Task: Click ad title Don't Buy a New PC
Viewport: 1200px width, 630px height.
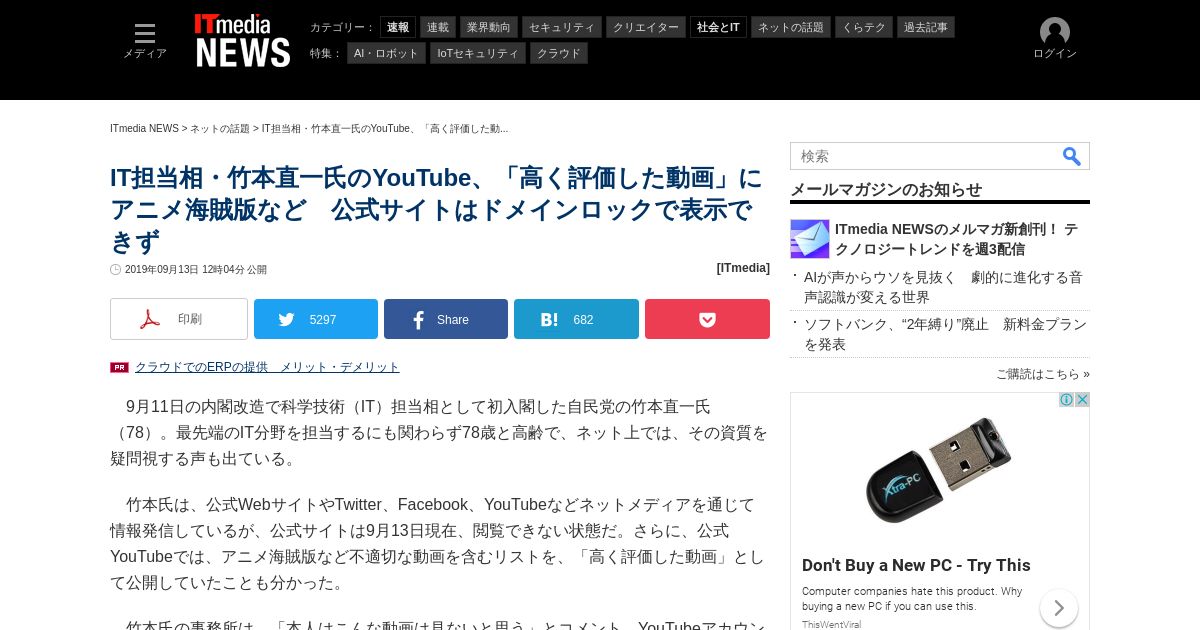Action: pos(916,565)
